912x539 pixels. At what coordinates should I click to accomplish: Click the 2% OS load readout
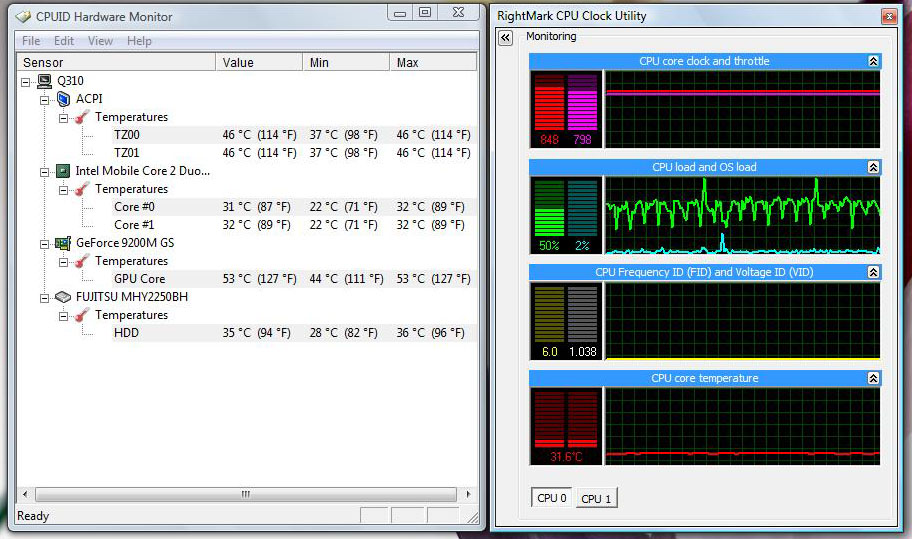click(x=582, y=246)
